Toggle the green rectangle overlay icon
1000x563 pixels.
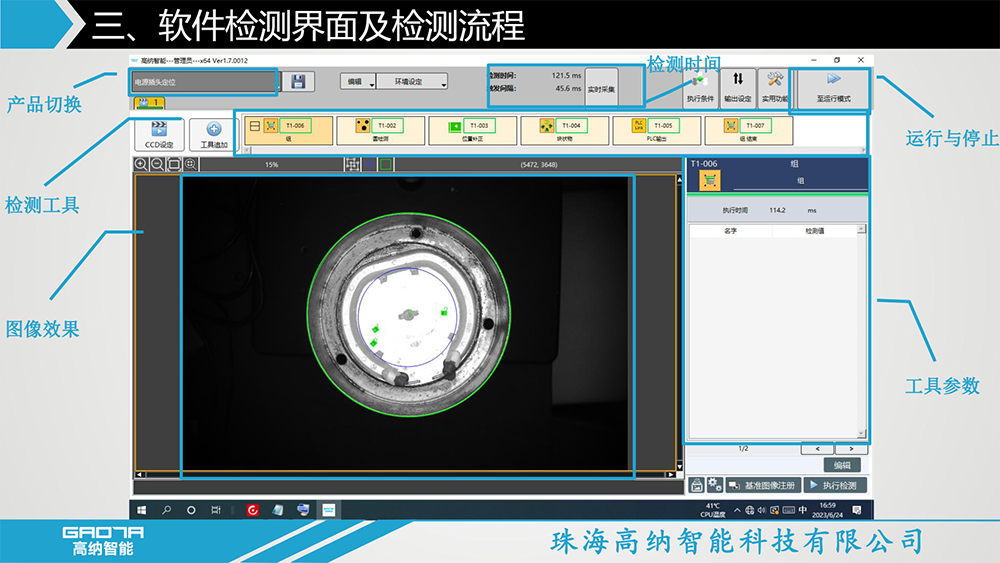click(x=386, y=165)
